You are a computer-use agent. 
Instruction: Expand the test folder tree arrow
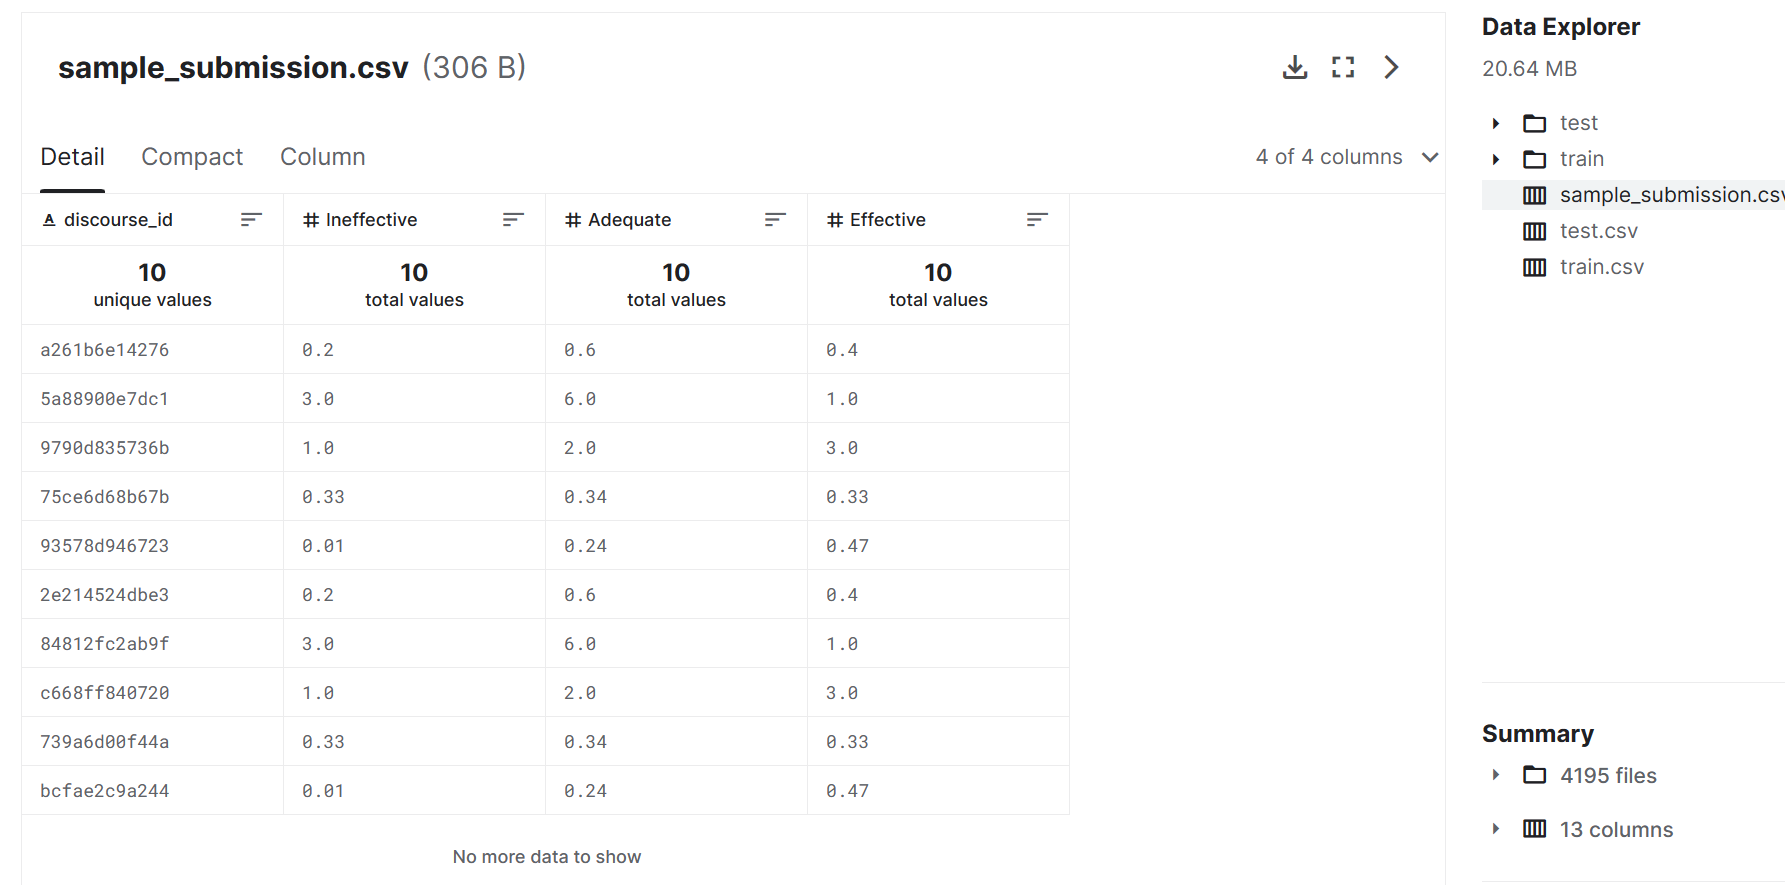tap(1496, 123)
